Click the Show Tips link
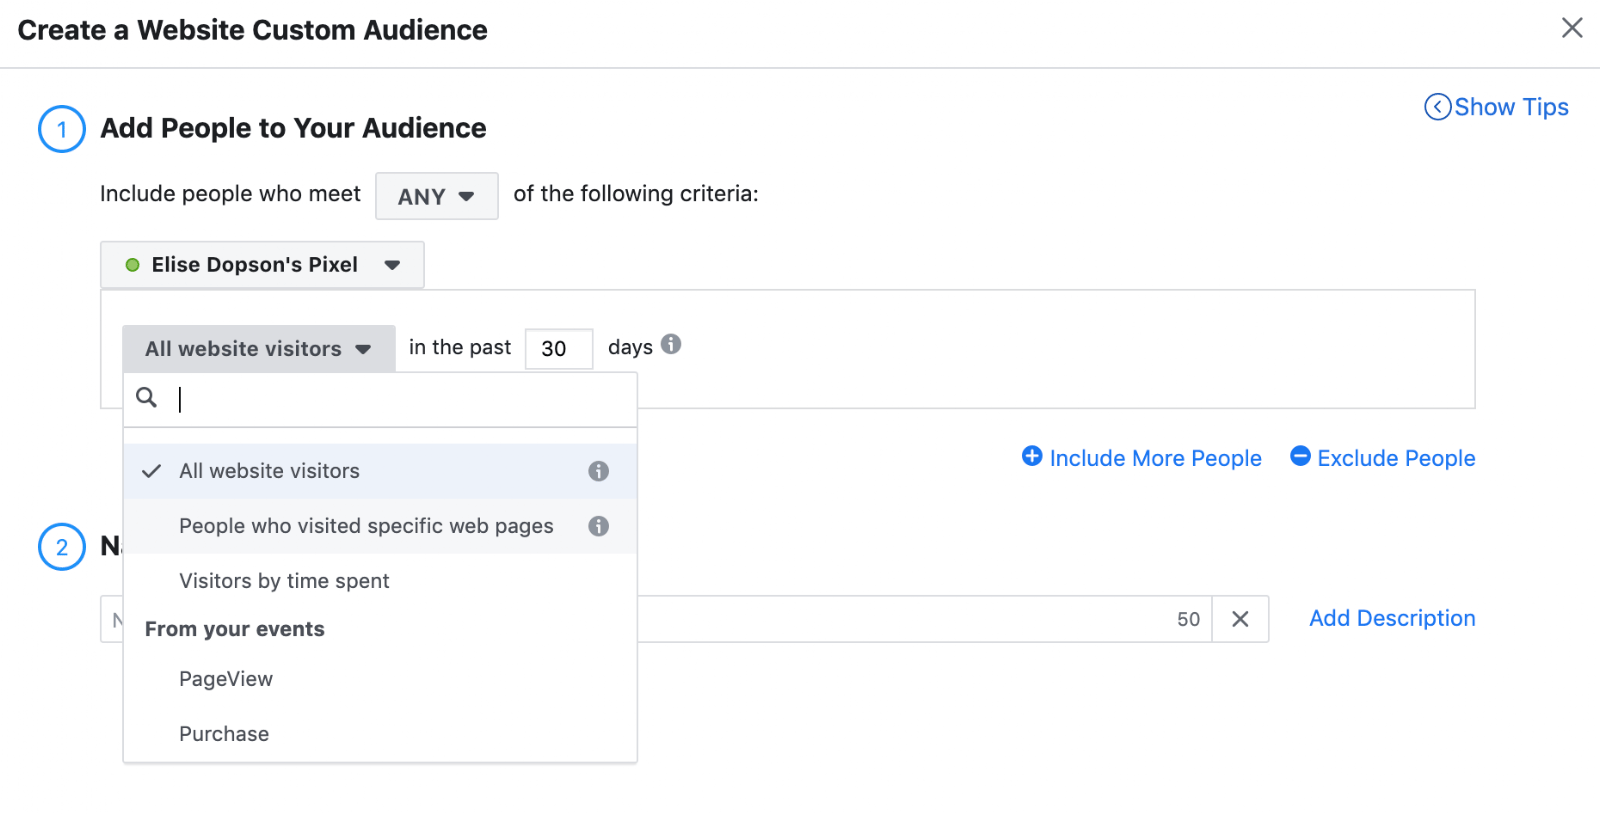 tap(1497, 107)
